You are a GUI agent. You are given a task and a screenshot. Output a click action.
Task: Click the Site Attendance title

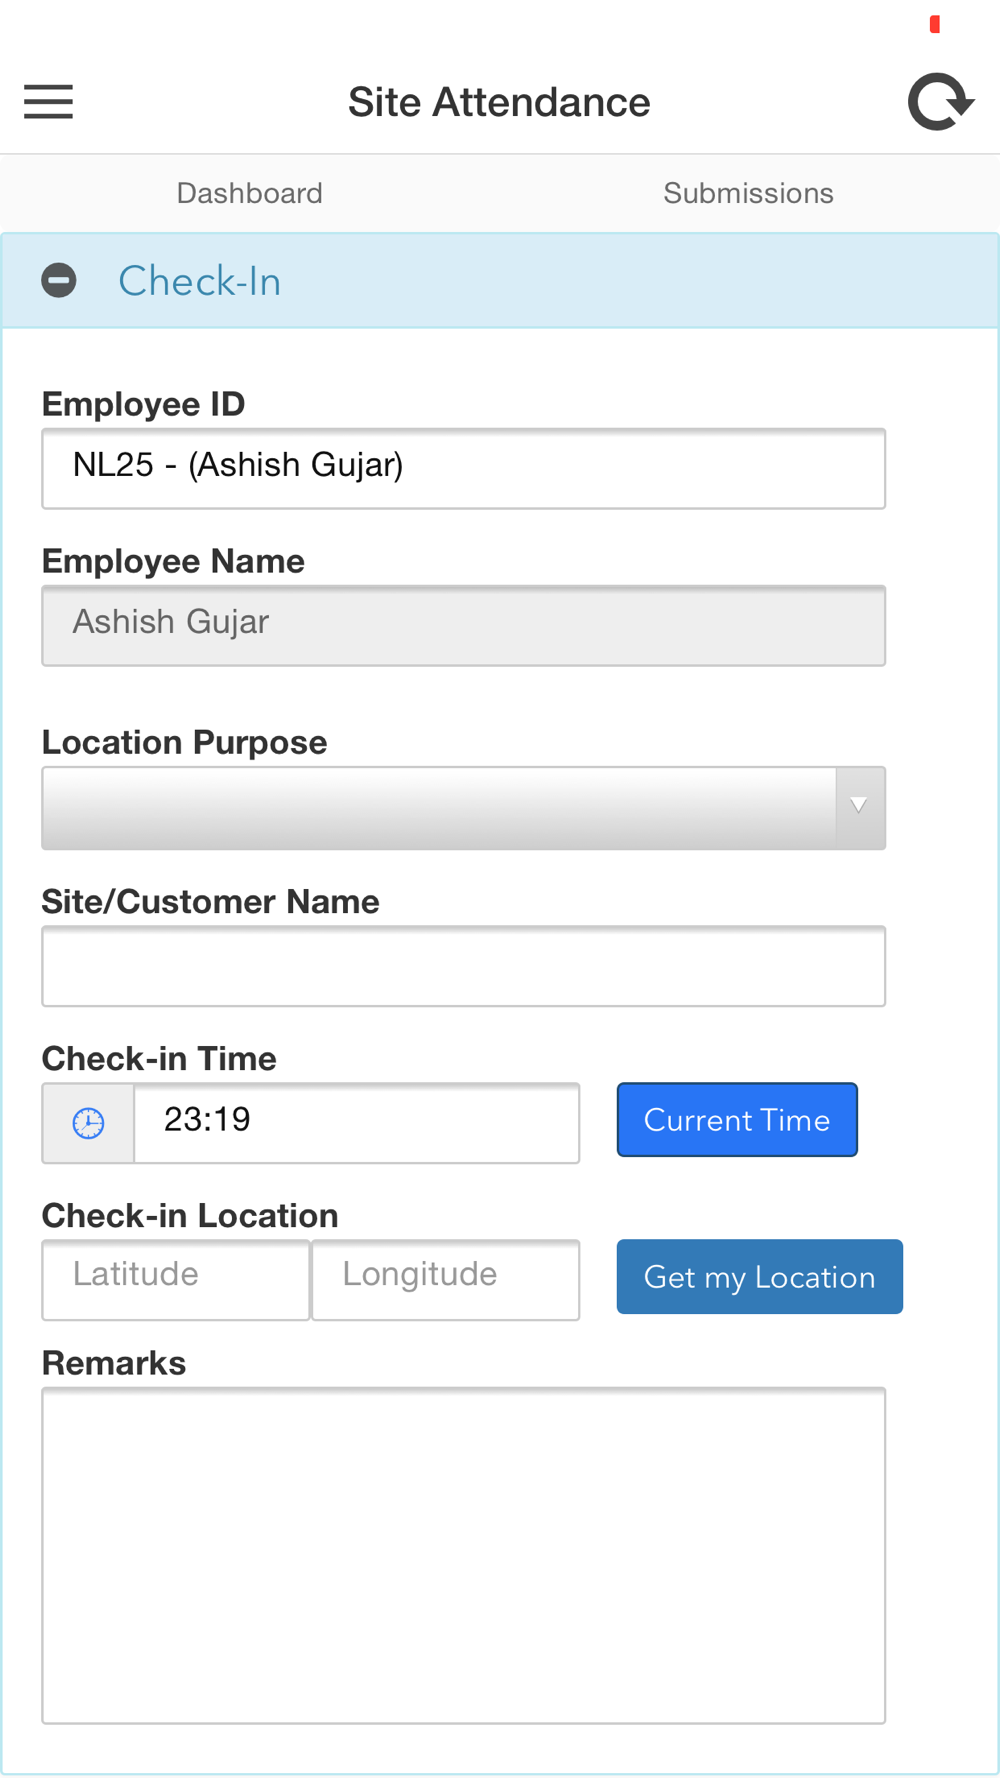coord(499,102)
